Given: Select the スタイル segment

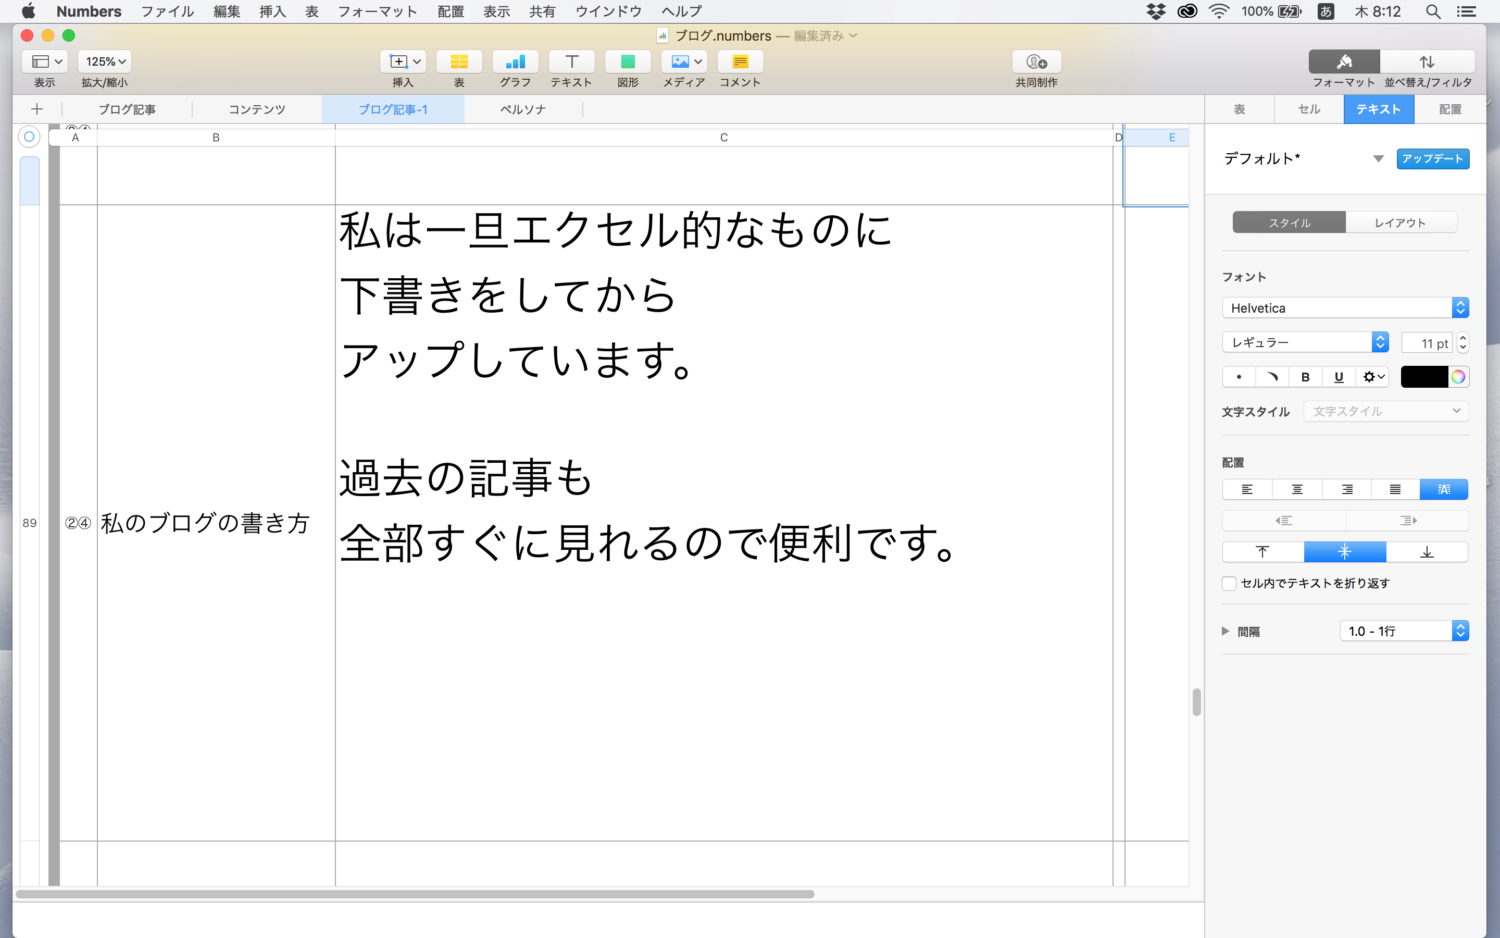Looking at the screenshot, I should [x=1289, y=223].
